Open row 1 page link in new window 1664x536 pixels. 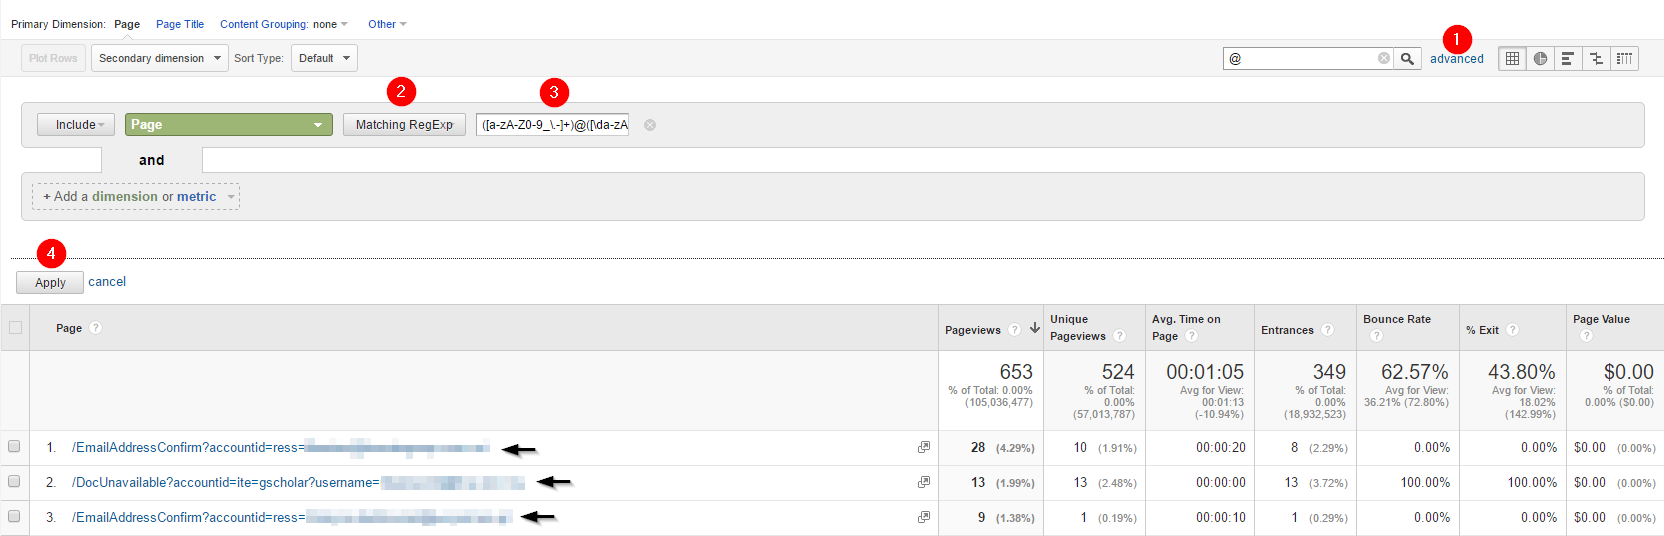[x=924, y=447]
